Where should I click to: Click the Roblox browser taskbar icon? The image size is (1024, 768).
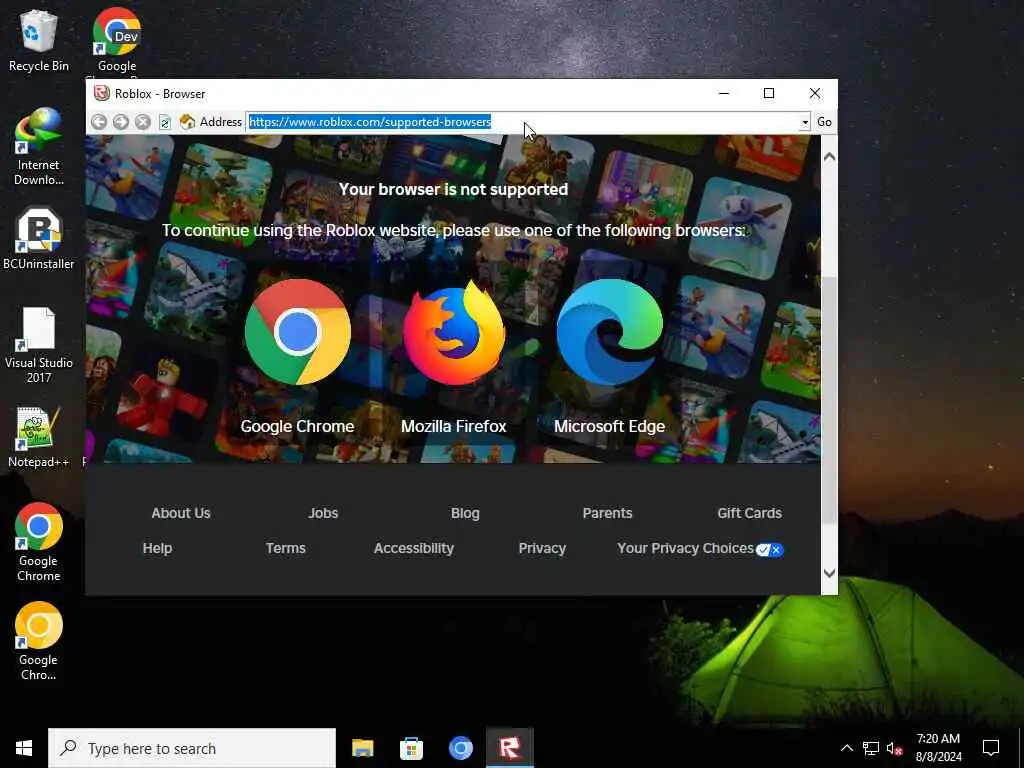(x=509, y=748)
